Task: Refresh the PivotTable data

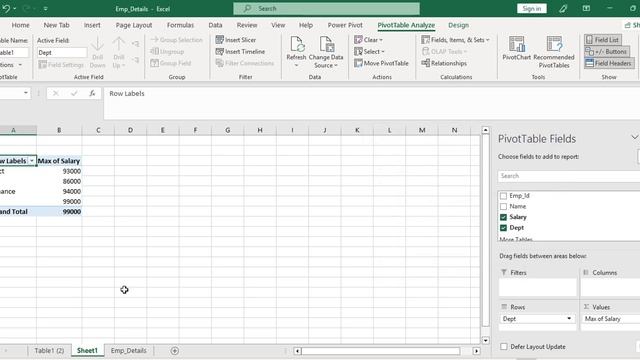Action: point(296,52)
